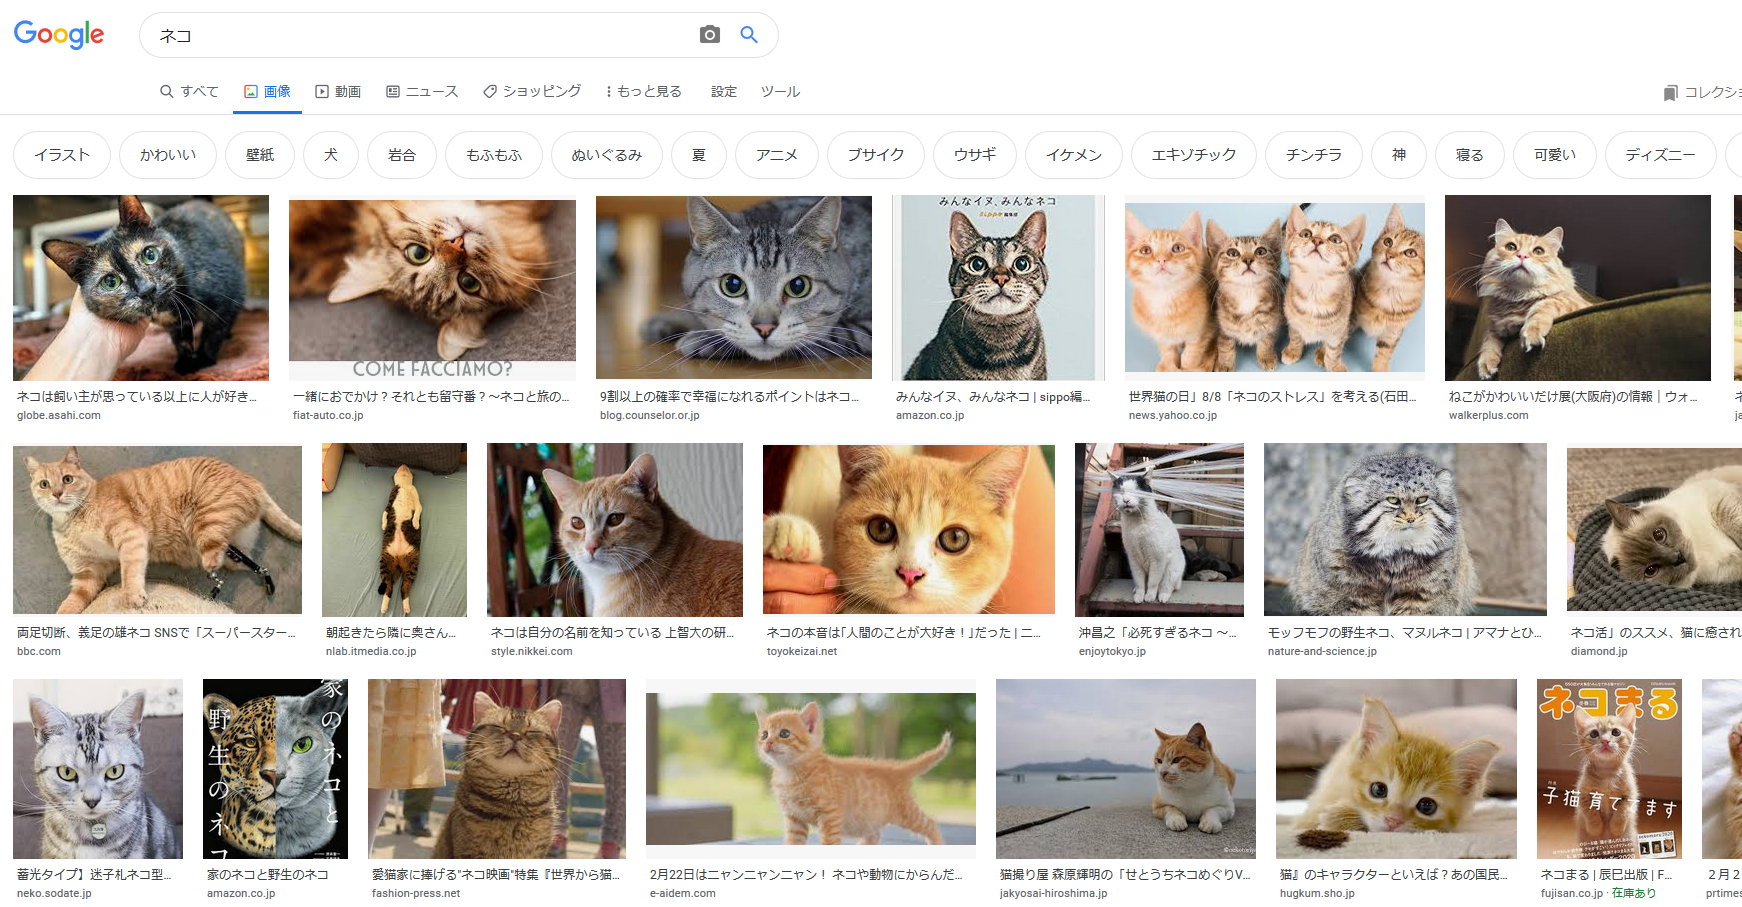
Task: Filter by 可愛い chip
Action: click(x=1555, y=155)
